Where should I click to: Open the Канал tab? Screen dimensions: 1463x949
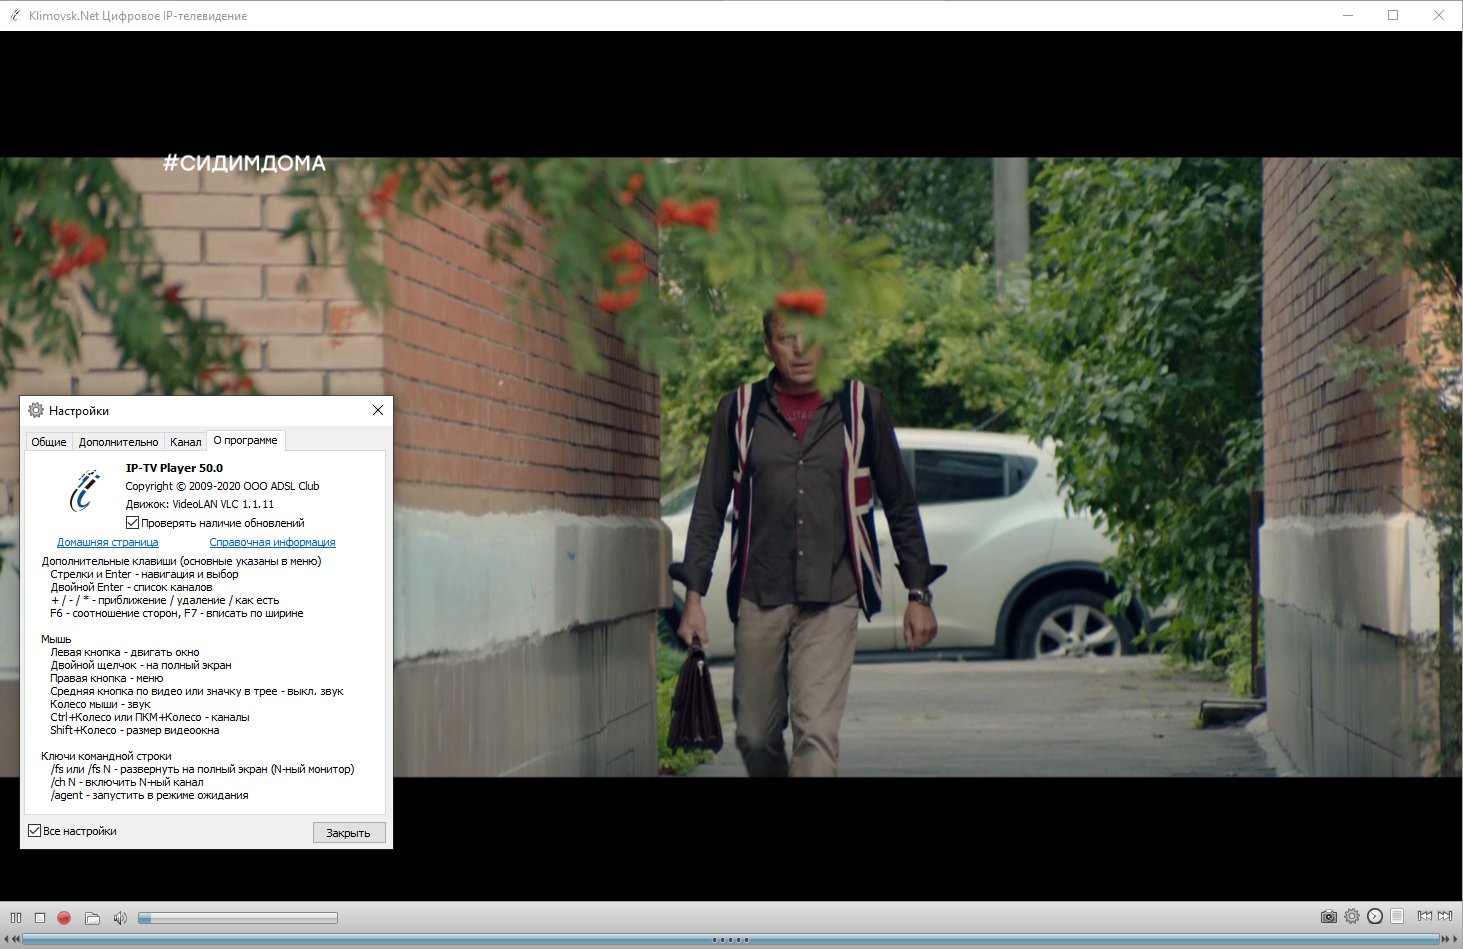click(185, 441)
